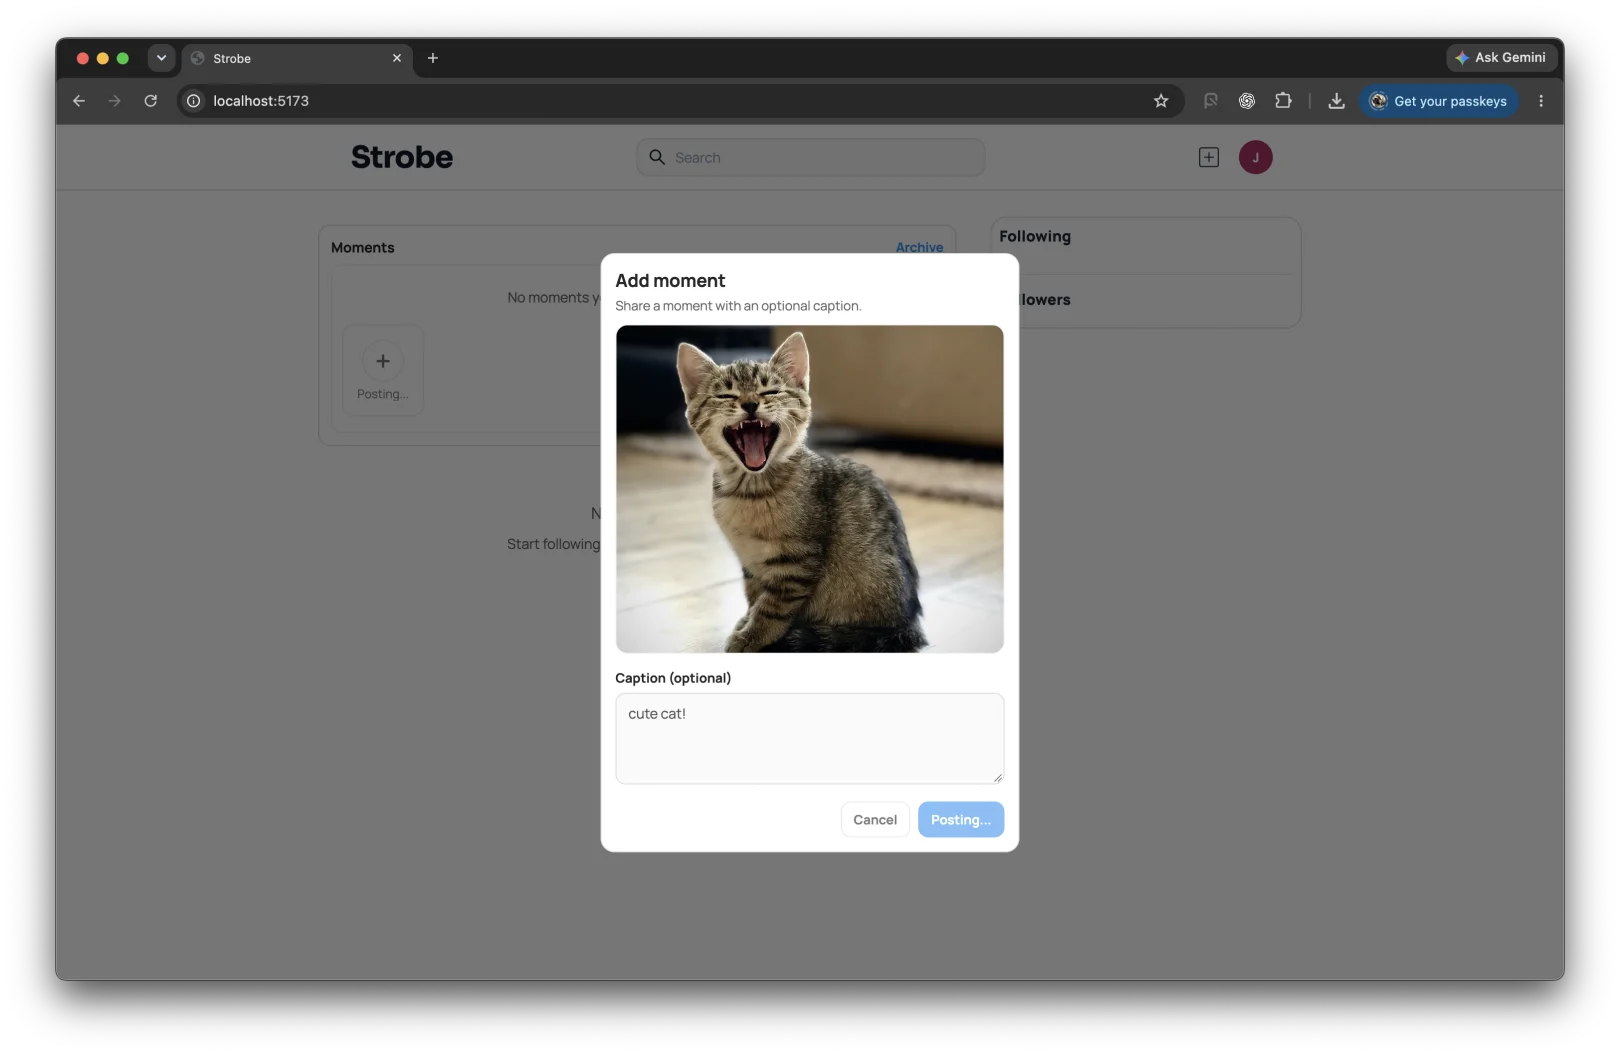Bookmark this page with the star icon
Image resolution: width=1620 pixels, height=1054 pixels.
1161,101
